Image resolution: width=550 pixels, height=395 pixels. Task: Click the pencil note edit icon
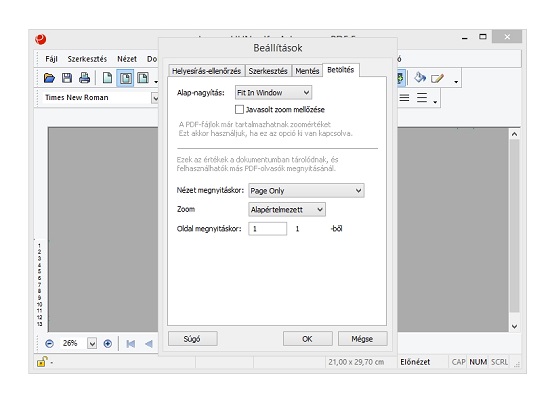[x=437, y=78]
